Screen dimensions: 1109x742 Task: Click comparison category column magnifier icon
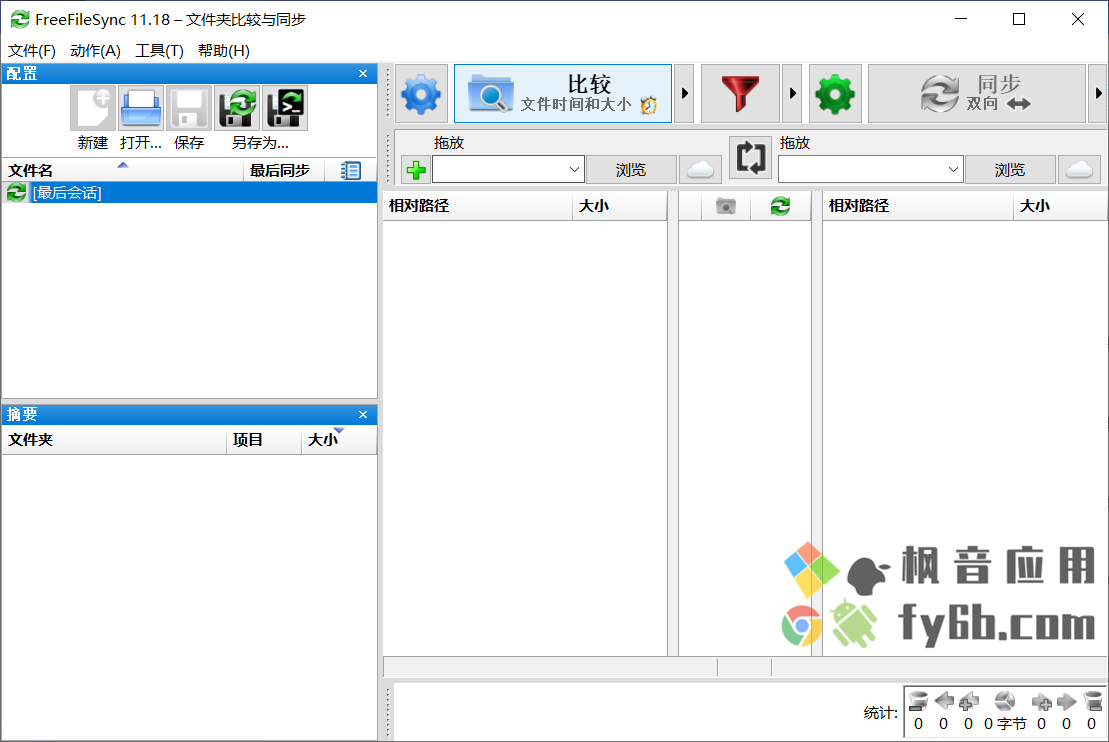tap(726, 206)
